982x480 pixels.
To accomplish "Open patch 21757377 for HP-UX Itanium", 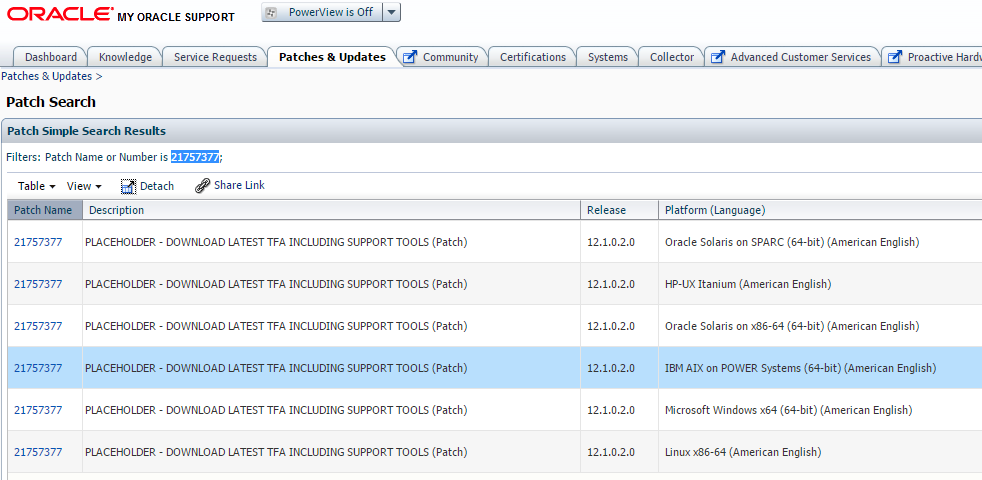I will [38, 284].
